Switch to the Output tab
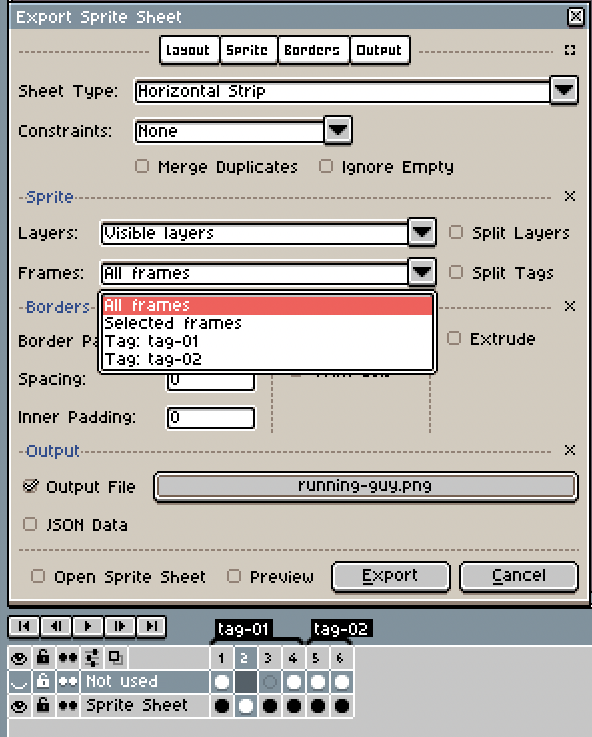Screen dimensions: 592x737 coord(379,50)
